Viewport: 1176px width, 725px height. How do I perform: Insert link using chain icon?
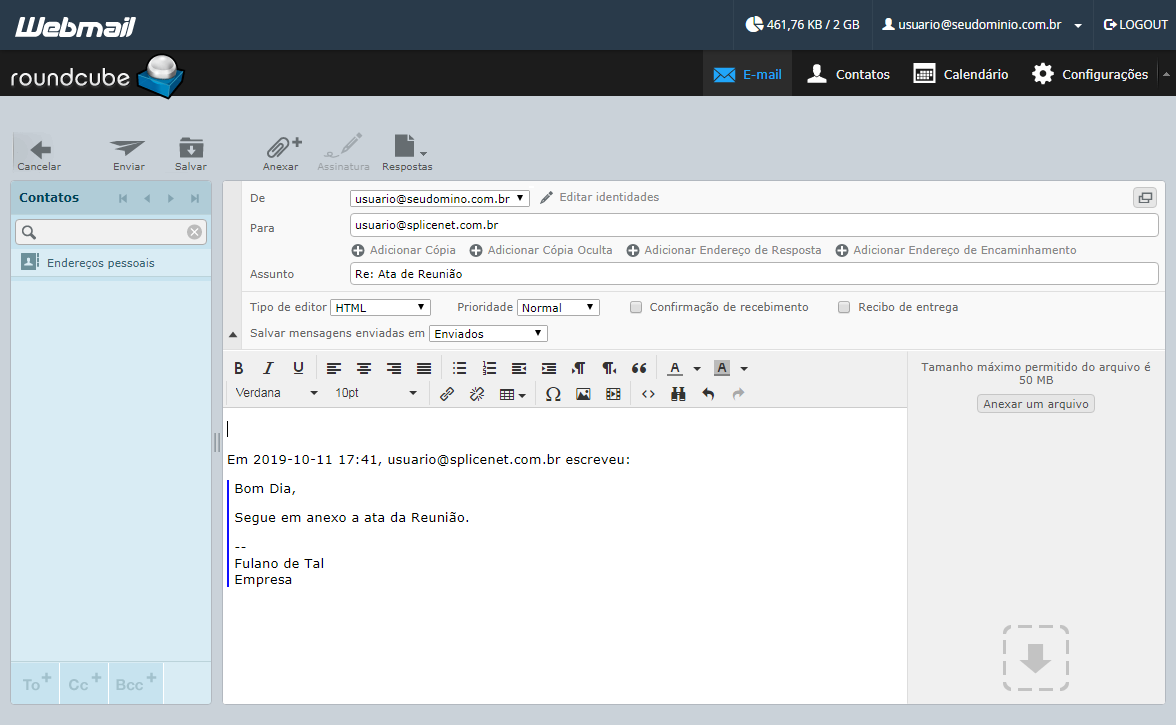(x=447, y=394)
